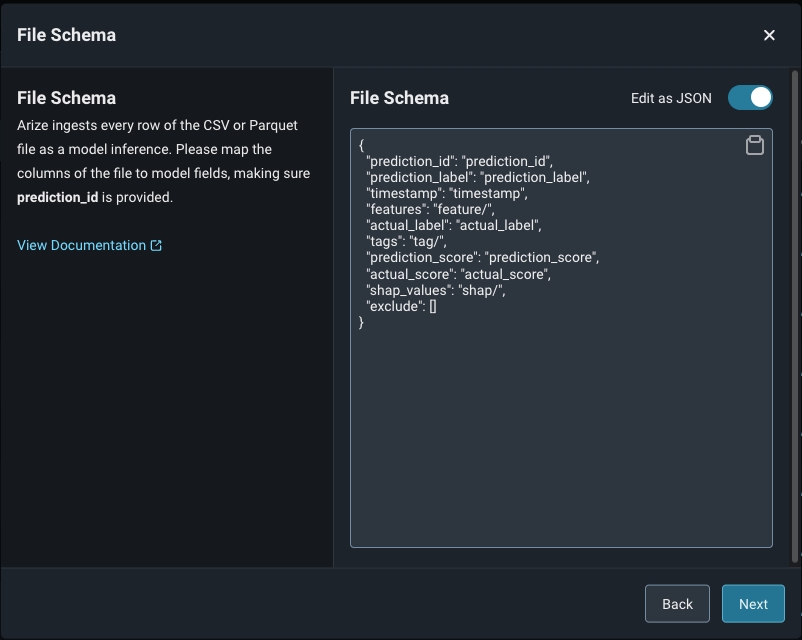Image resolution: width=802 pixels, height=640 pixels.
Task: Place cursor on the "tags": "tag/" line
Action: pyautogui.click(x=406, y=241)
